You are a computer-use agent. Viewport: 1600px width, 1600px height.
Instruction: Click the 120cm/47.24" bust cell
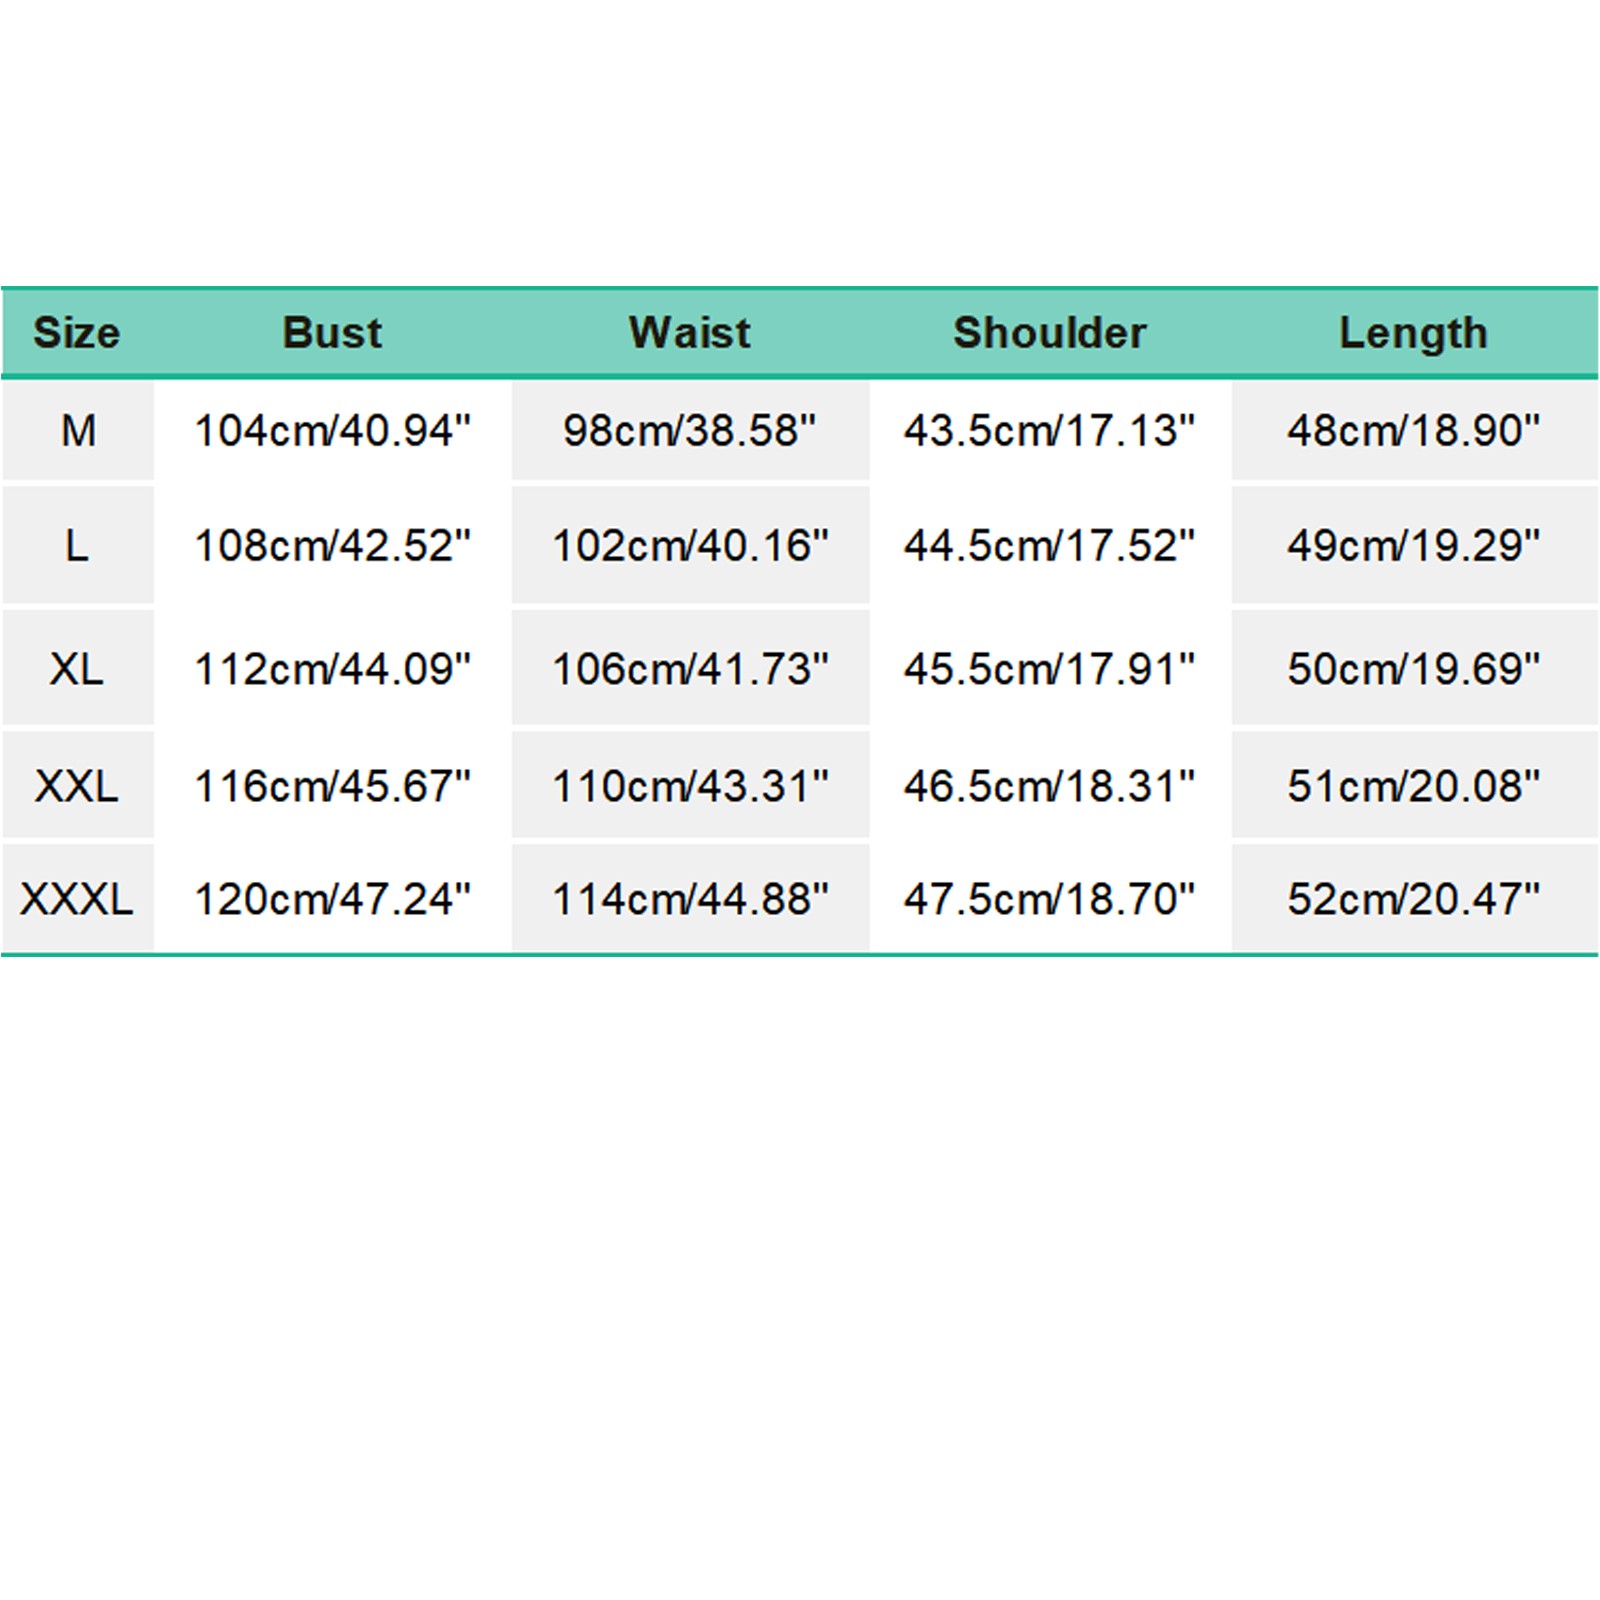(332, 899)
